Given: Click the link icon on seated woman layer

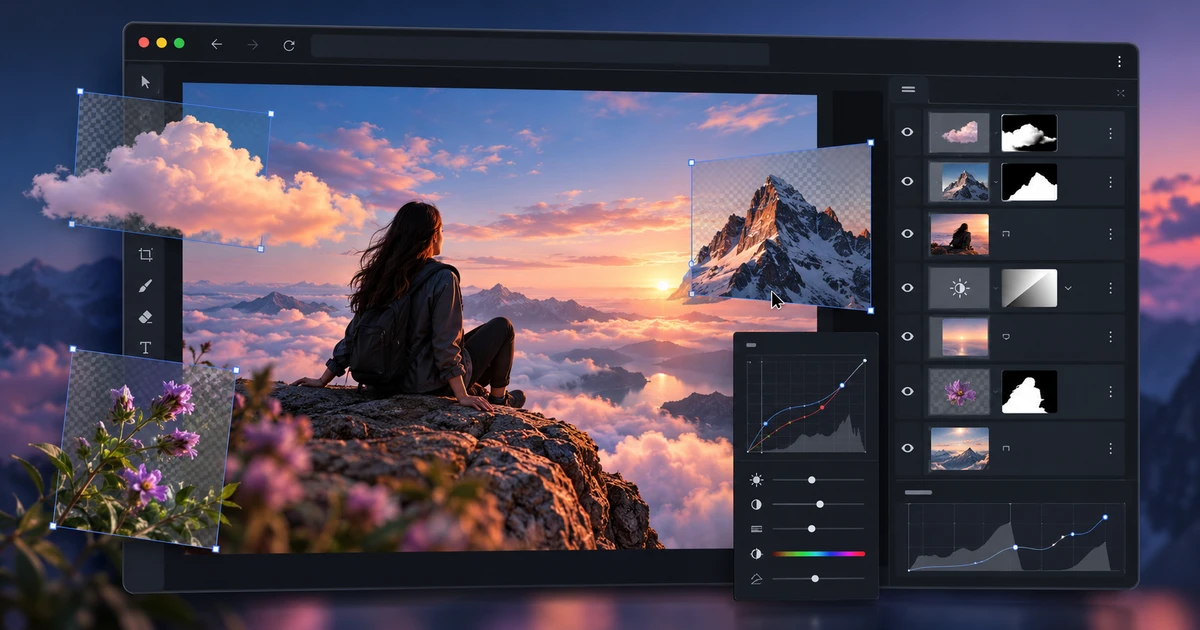Looking at the screenshot, I should coord(1005,233).
